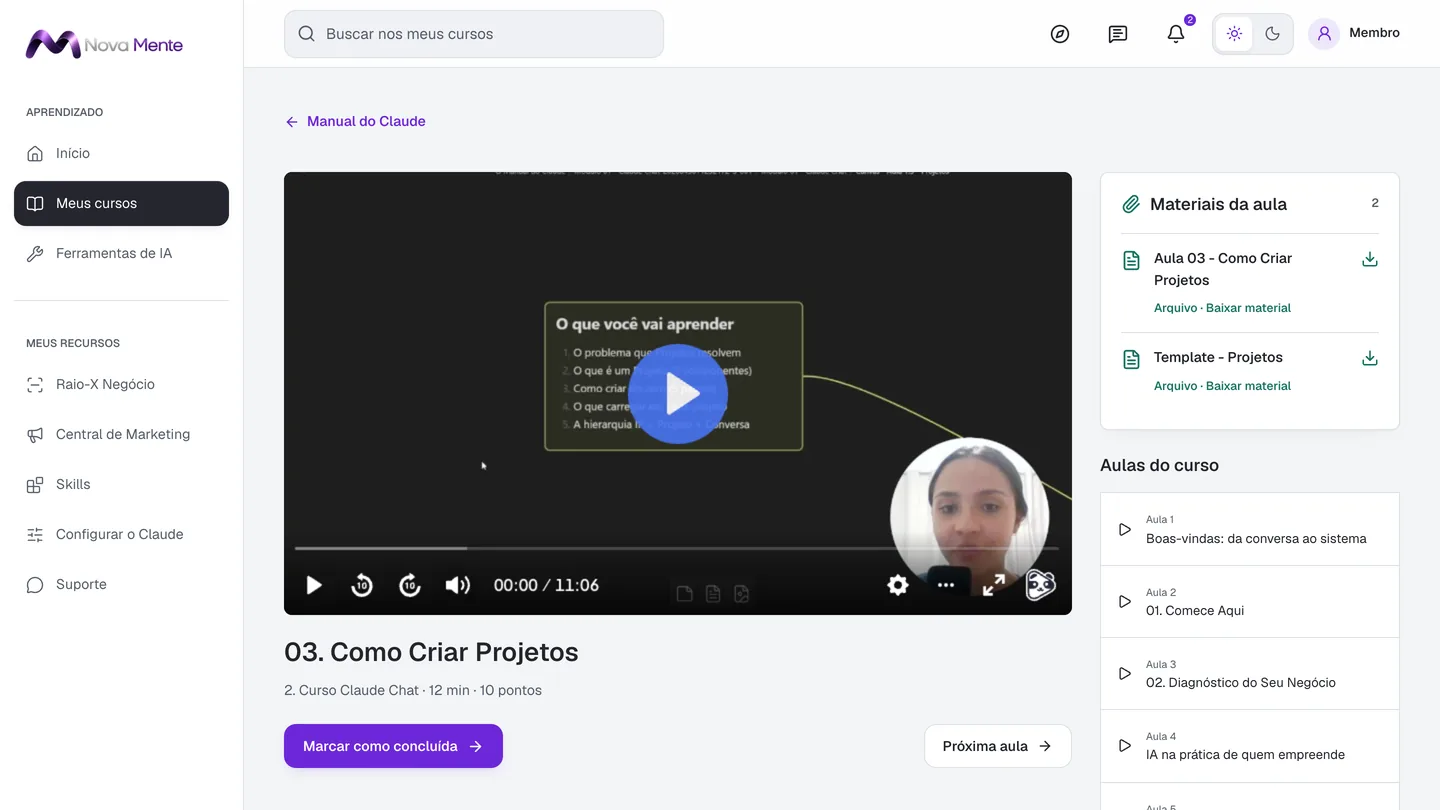Click the Nova Mente logo
Viewport: 1440px width, 810px height.
tap(104, 44)
